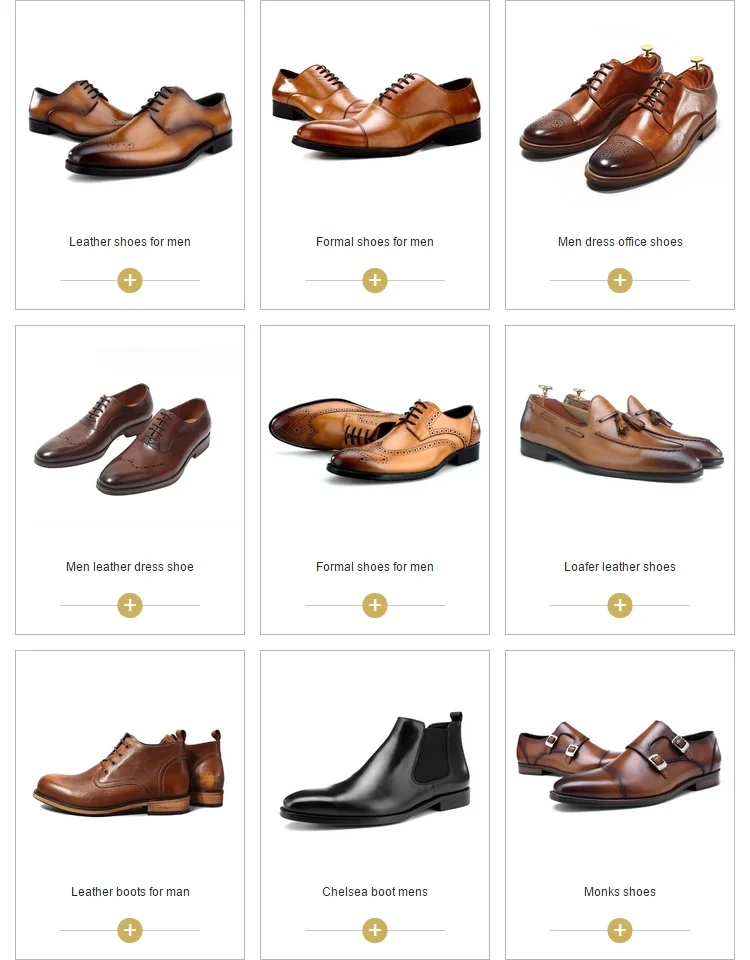
Task: Open the tassel loafer product image
Action: 620,432
